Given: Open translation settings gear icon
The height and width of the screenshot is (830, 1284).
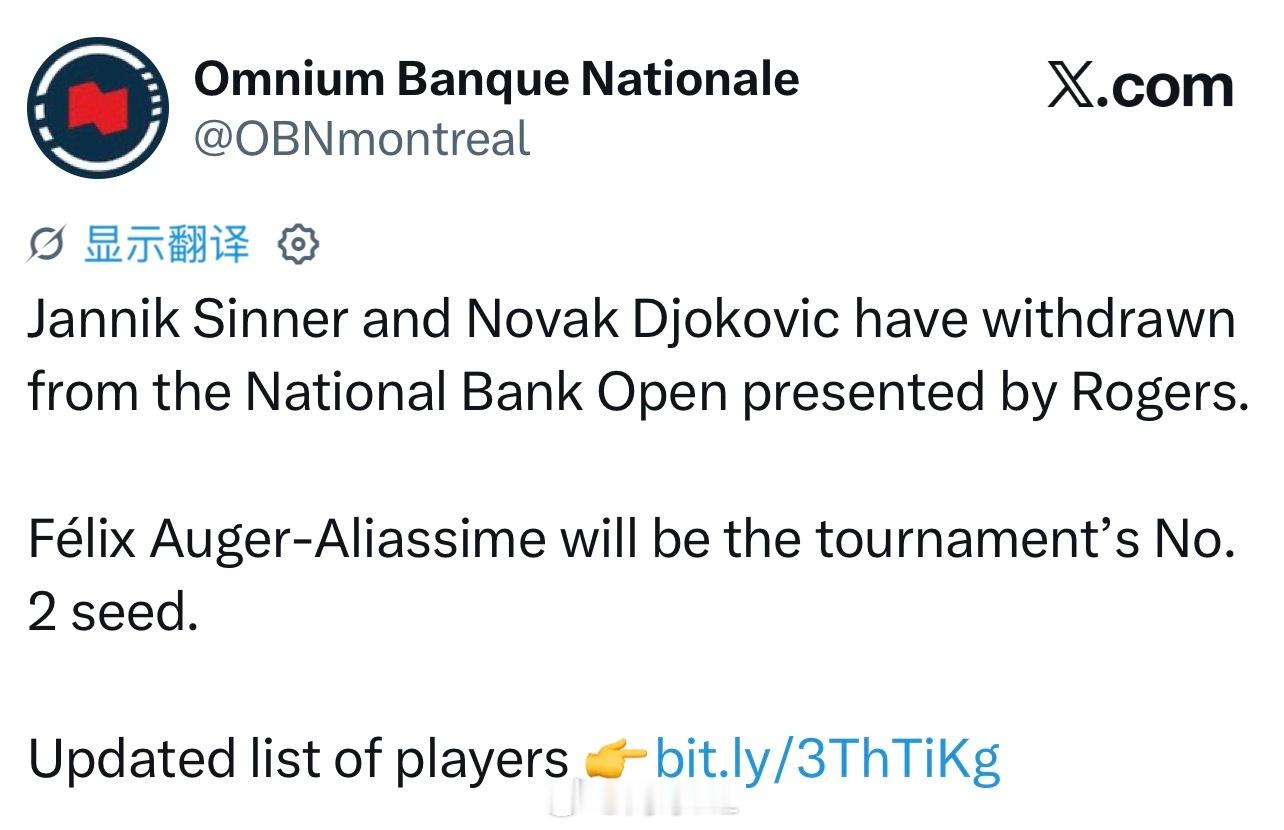Looking at the screenshot, I should pyautogui.click(x=297, y=244).
